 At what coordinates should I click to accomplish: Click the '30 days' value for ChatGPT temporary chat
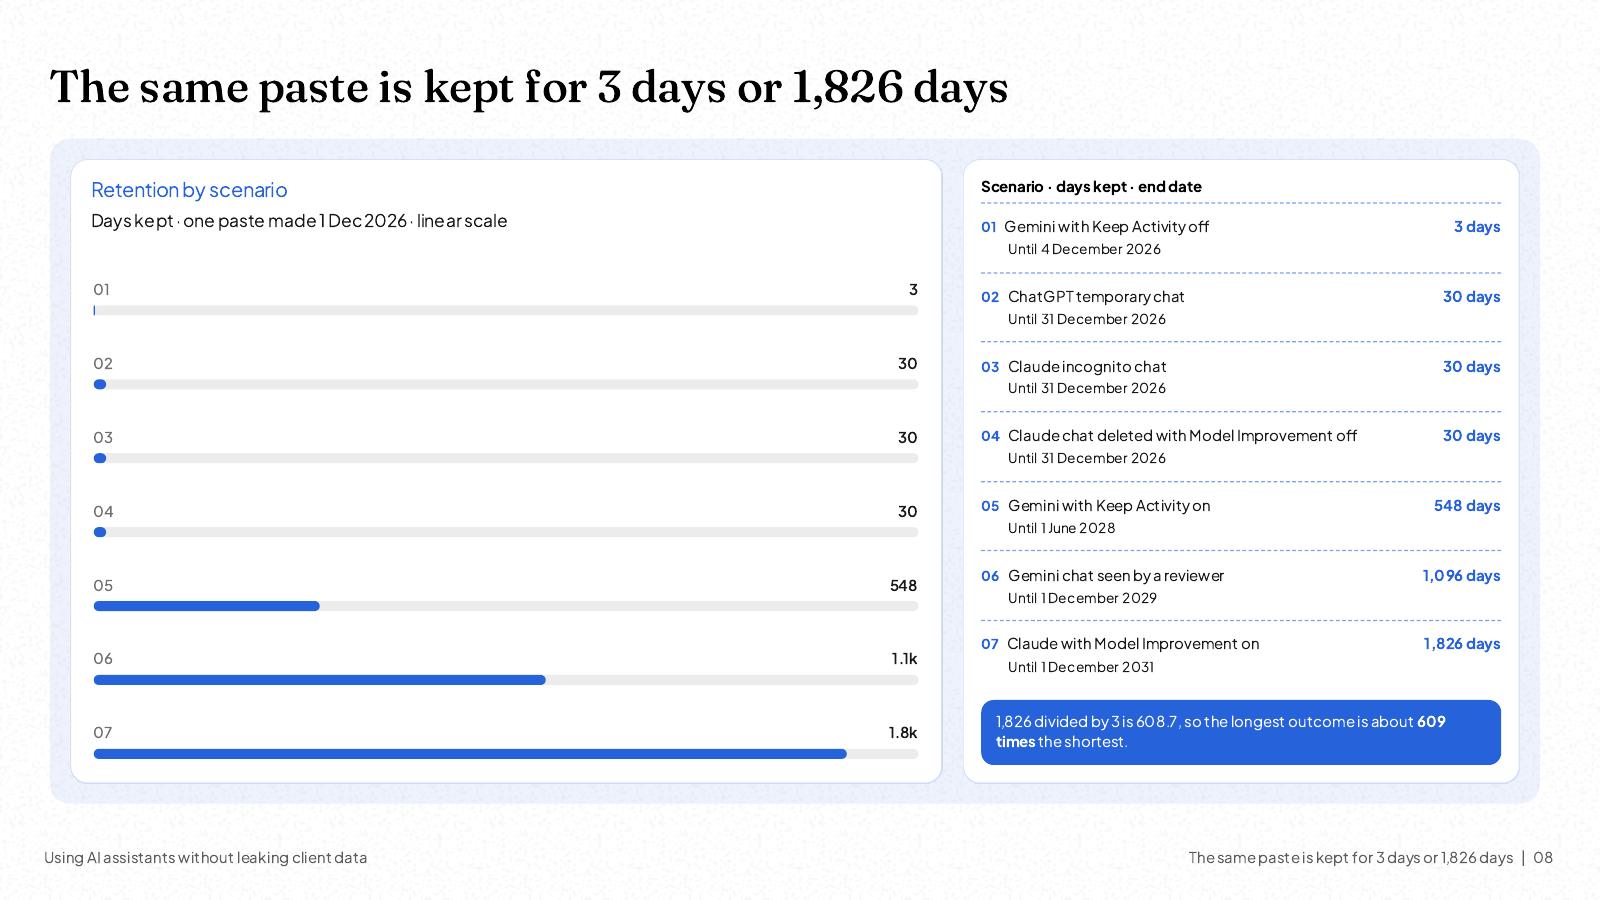pos(1472,297)
